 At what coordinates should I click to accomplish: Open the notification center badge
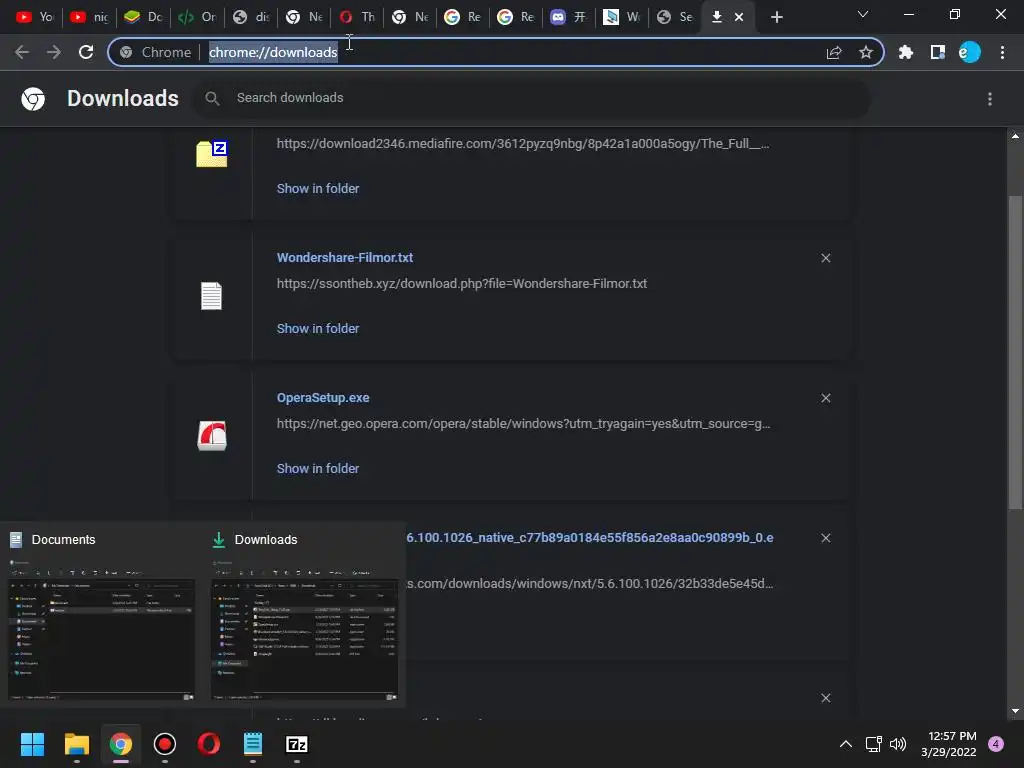pos(996,744)
